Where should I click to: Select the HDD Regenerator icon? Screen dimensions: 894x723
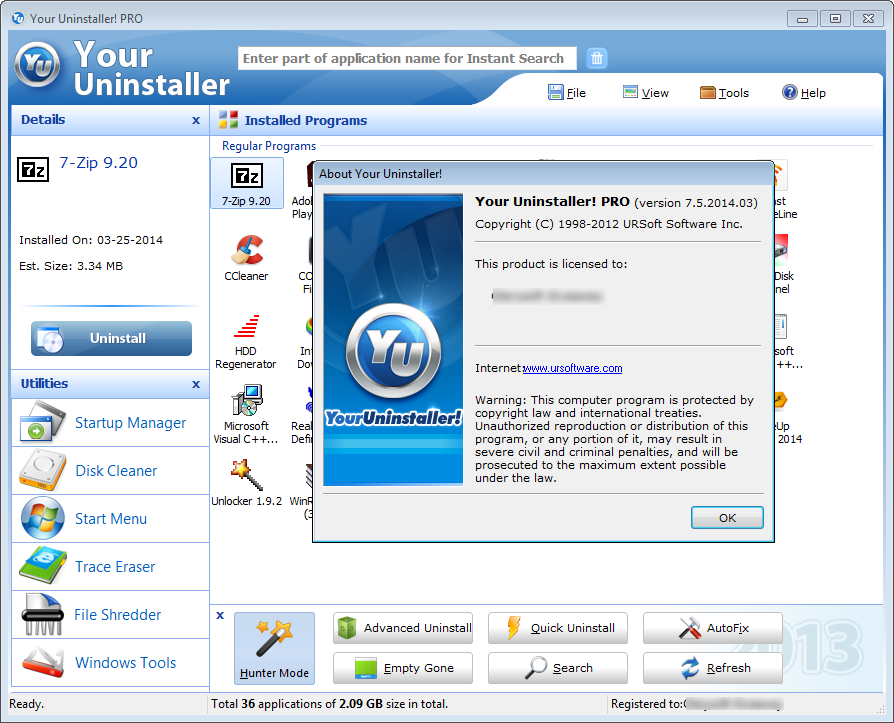pos(246,327)
